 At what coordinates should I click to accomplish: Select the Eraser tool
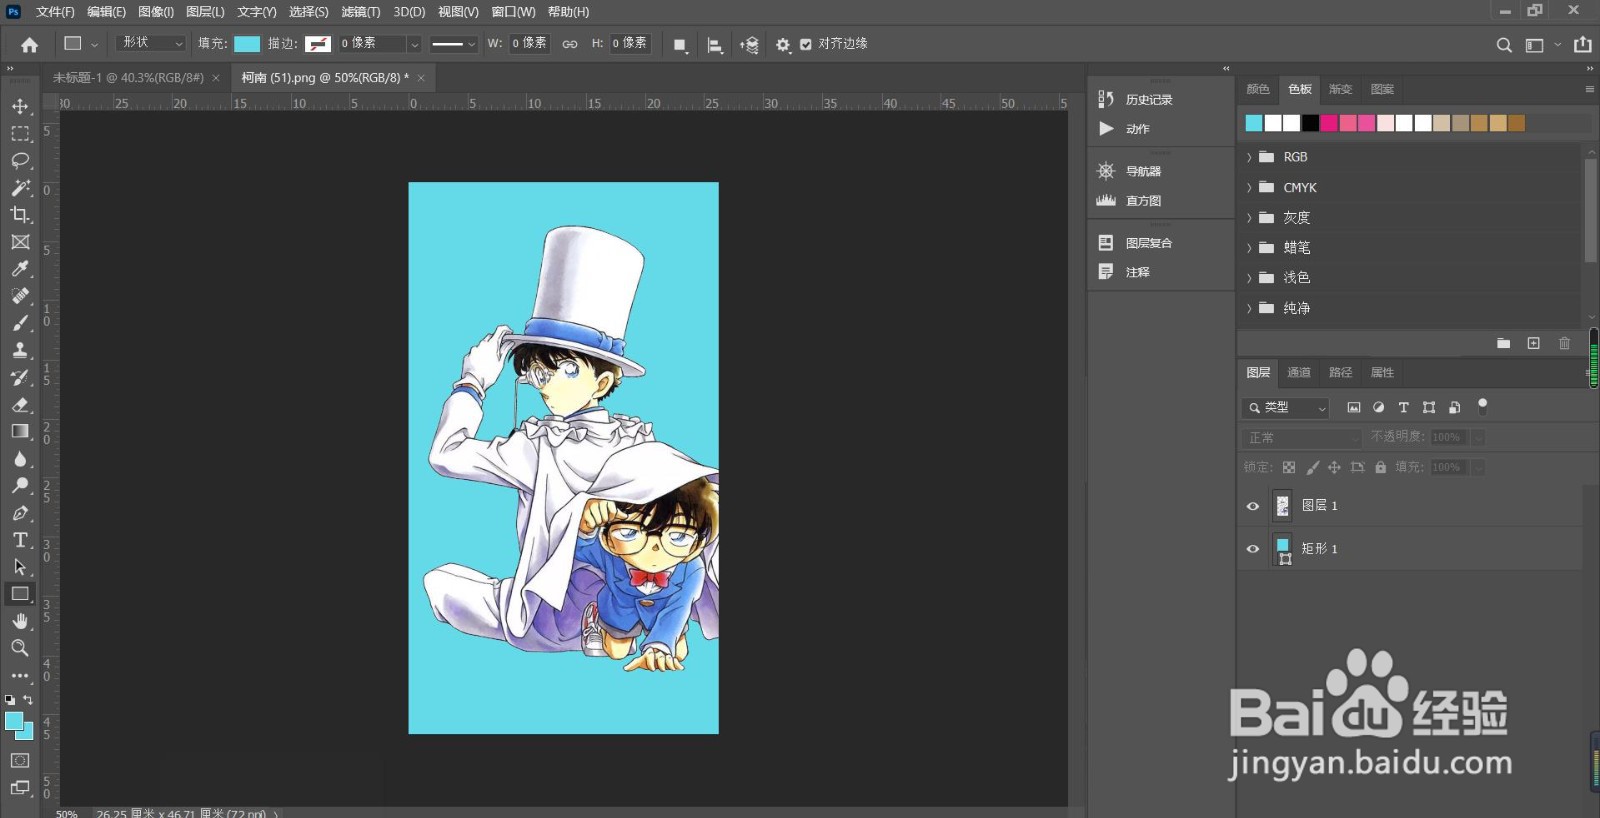20,404
